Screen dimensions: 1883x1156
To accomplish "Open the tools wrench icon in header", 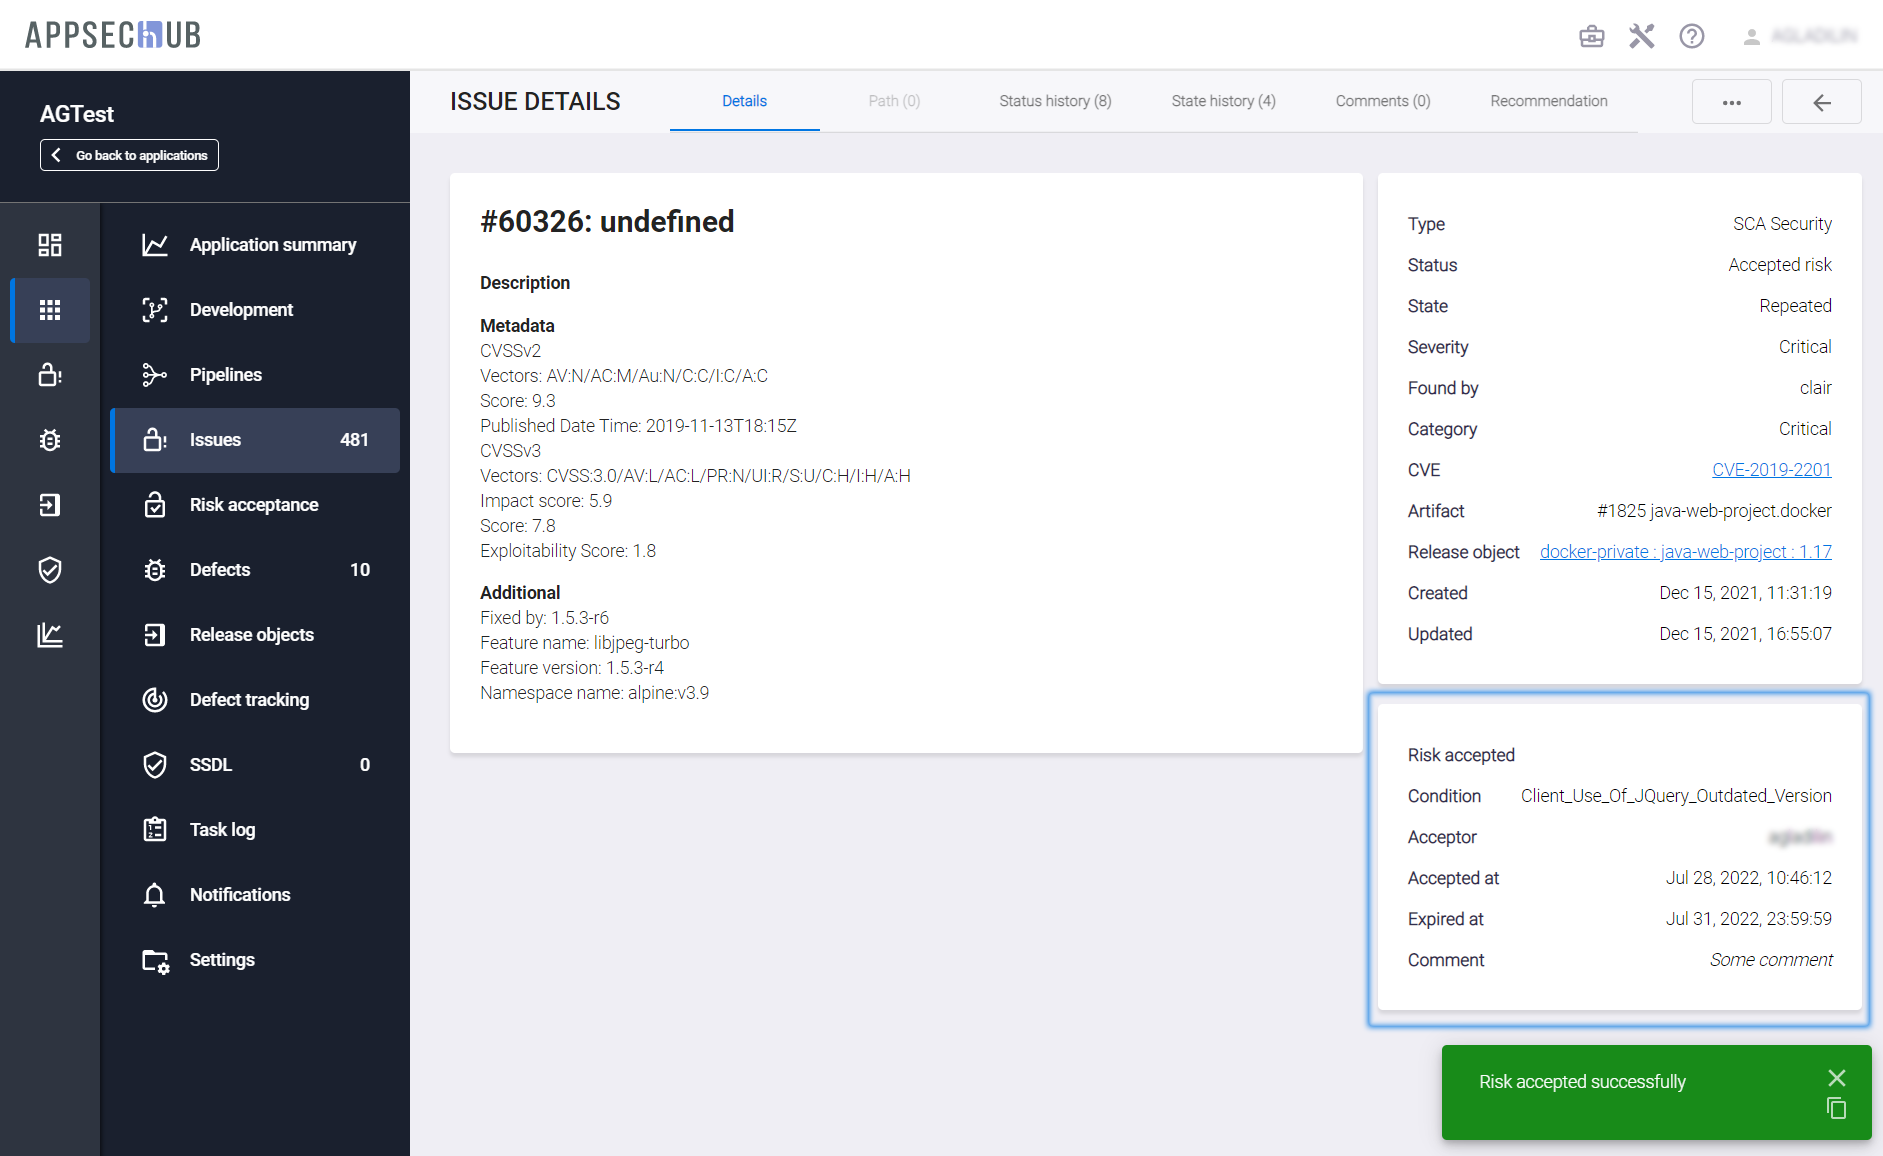I will click(1641, 37).
